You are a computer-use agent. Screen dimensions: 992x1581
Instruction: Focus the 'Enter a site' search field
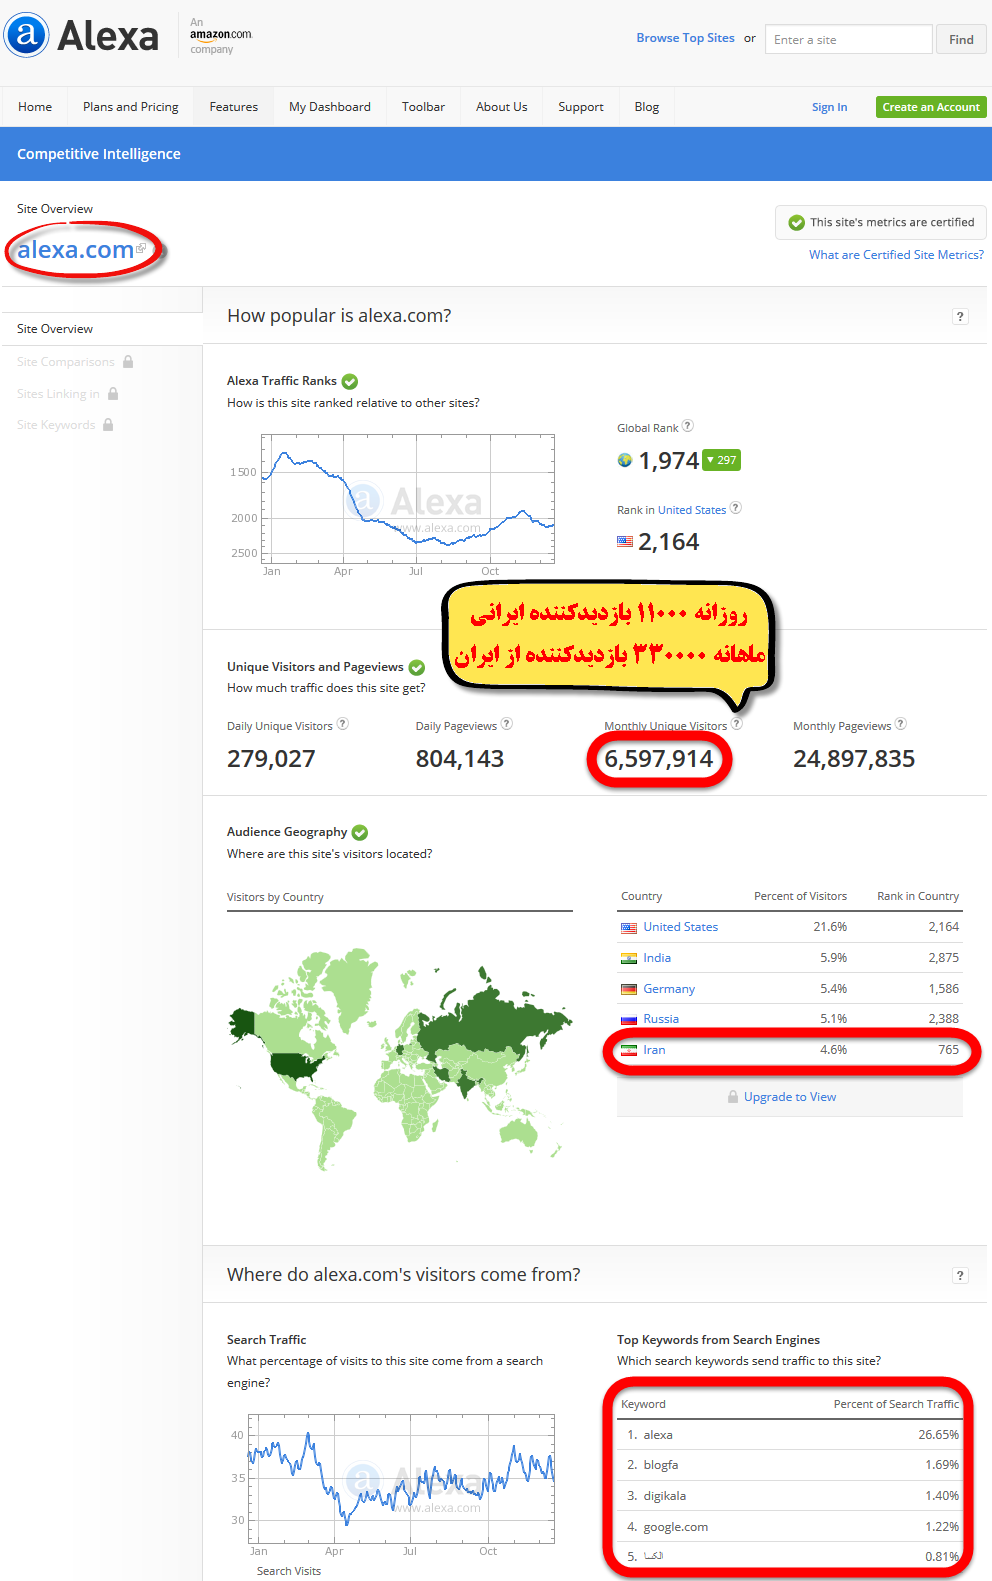[x=849, y=40]
